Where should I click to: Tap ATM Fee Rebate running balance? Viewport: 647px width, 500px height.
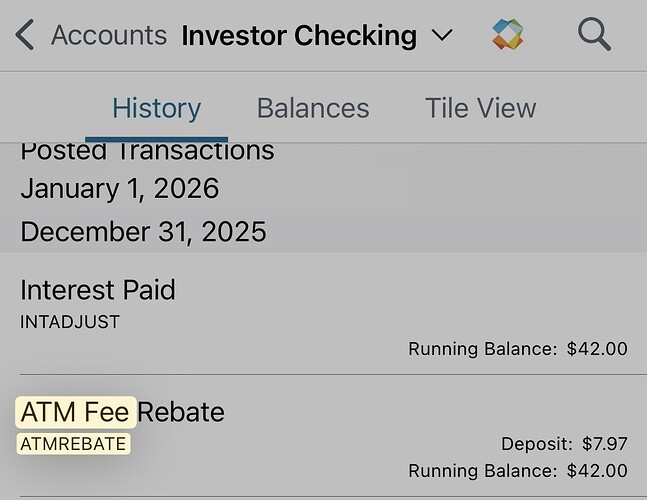point(518,470)
